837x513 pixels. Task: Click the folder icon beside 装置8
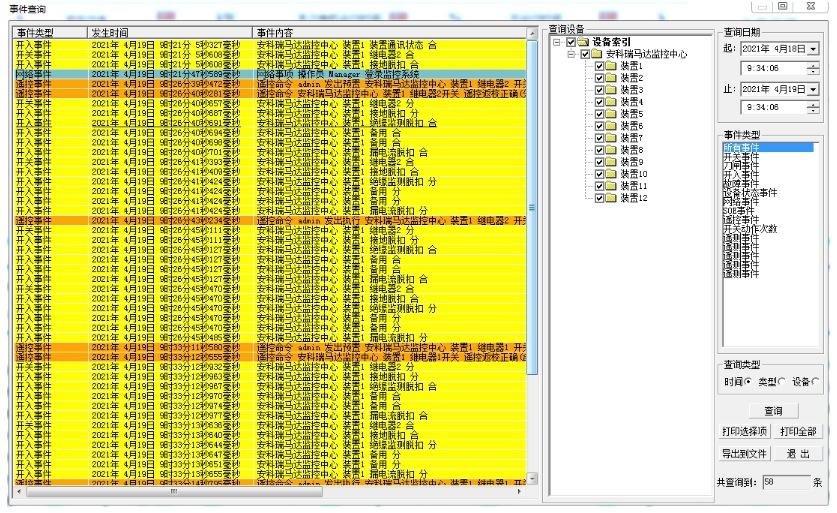(611, 150)
